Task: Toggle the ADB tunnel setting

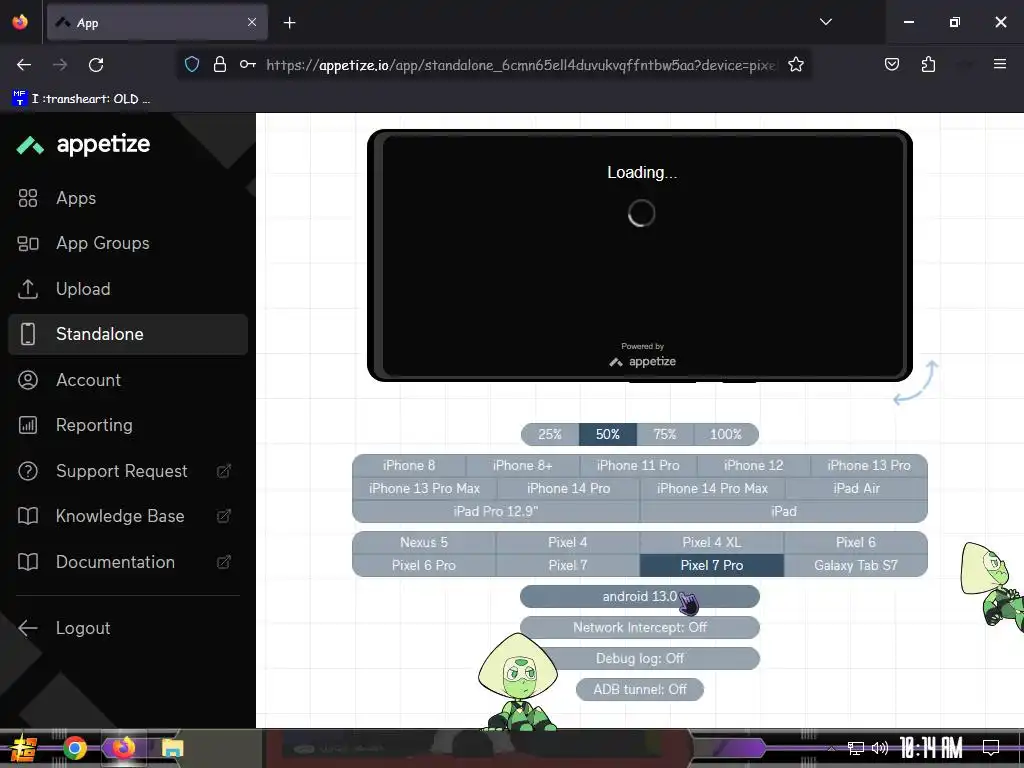Action: (x=640, y=690)
